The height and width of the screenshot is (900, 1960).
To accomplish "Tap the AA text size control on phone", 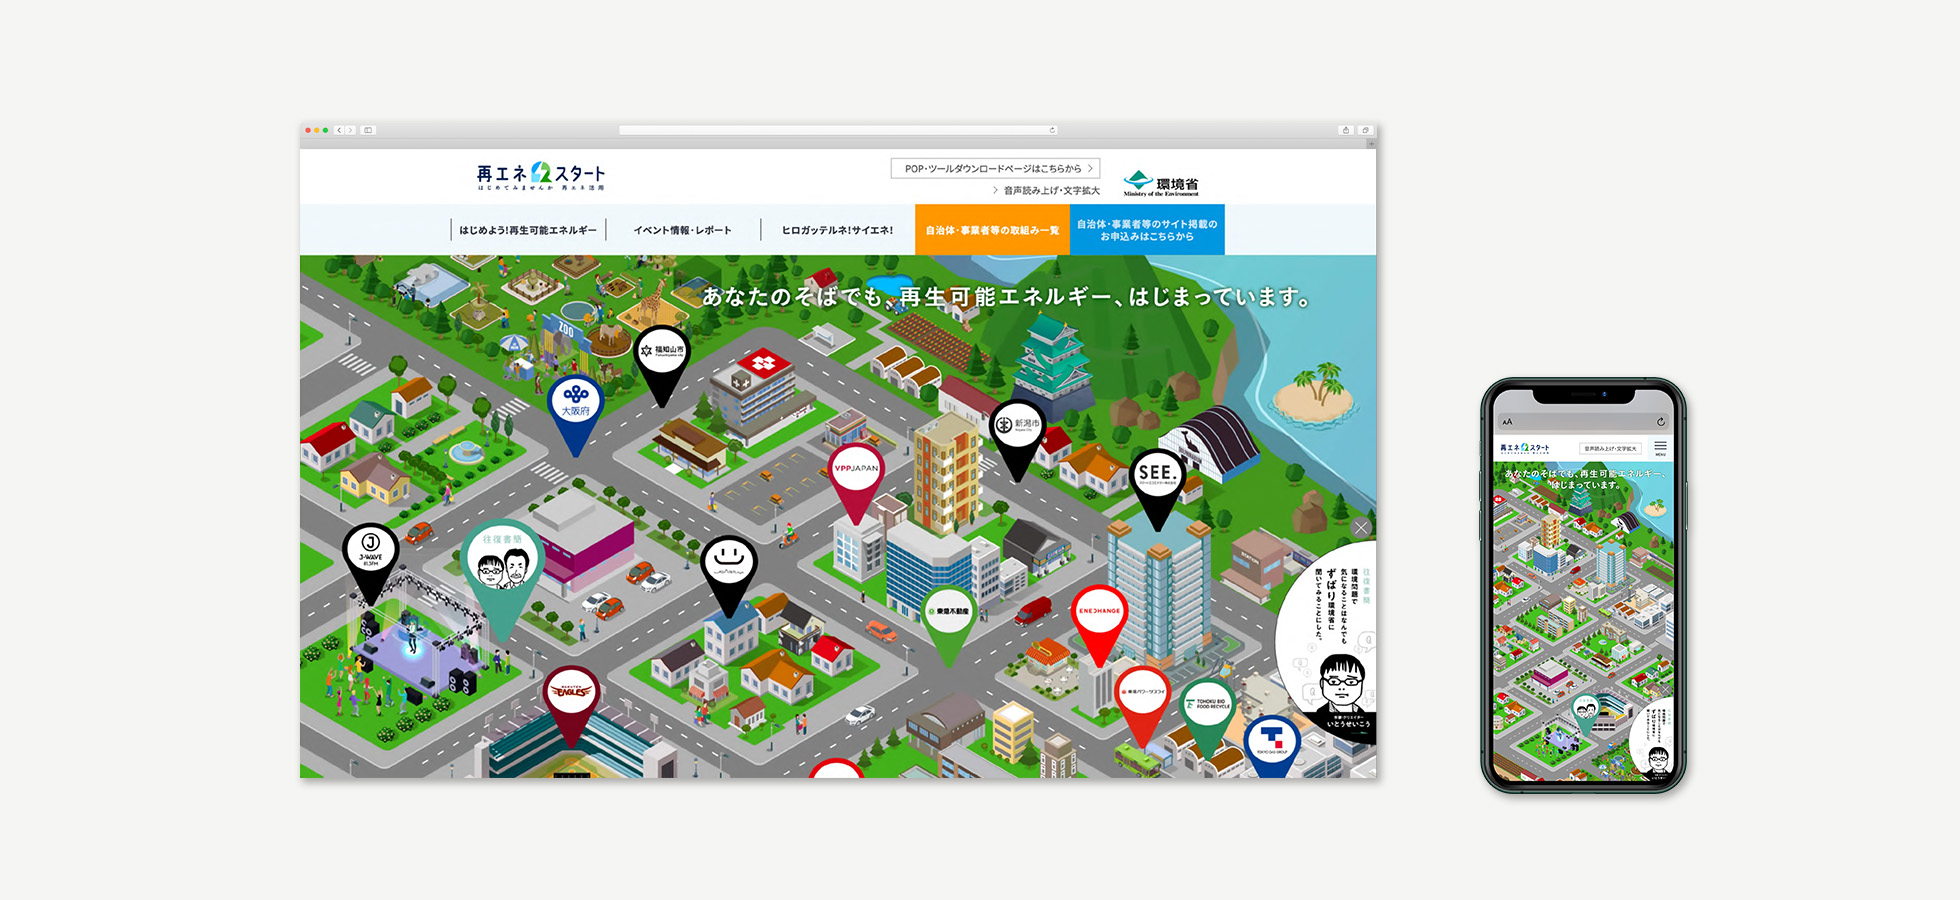I will (1507, 422).
